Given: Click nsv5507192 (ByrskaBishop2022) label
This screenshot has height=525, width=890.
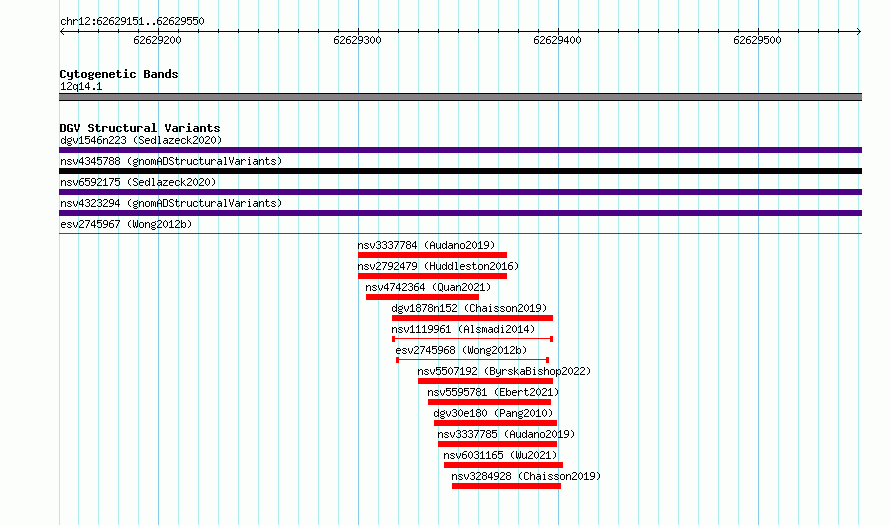Looking at the screenshot, I should pos(504,371).
